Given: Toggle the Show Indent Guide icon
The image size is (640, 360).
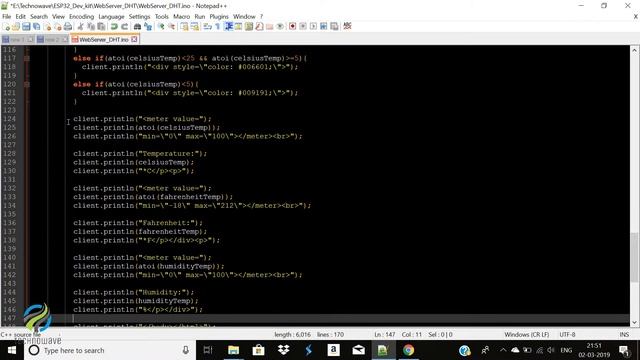Looking at the screenshot, I should click(229, 27).
